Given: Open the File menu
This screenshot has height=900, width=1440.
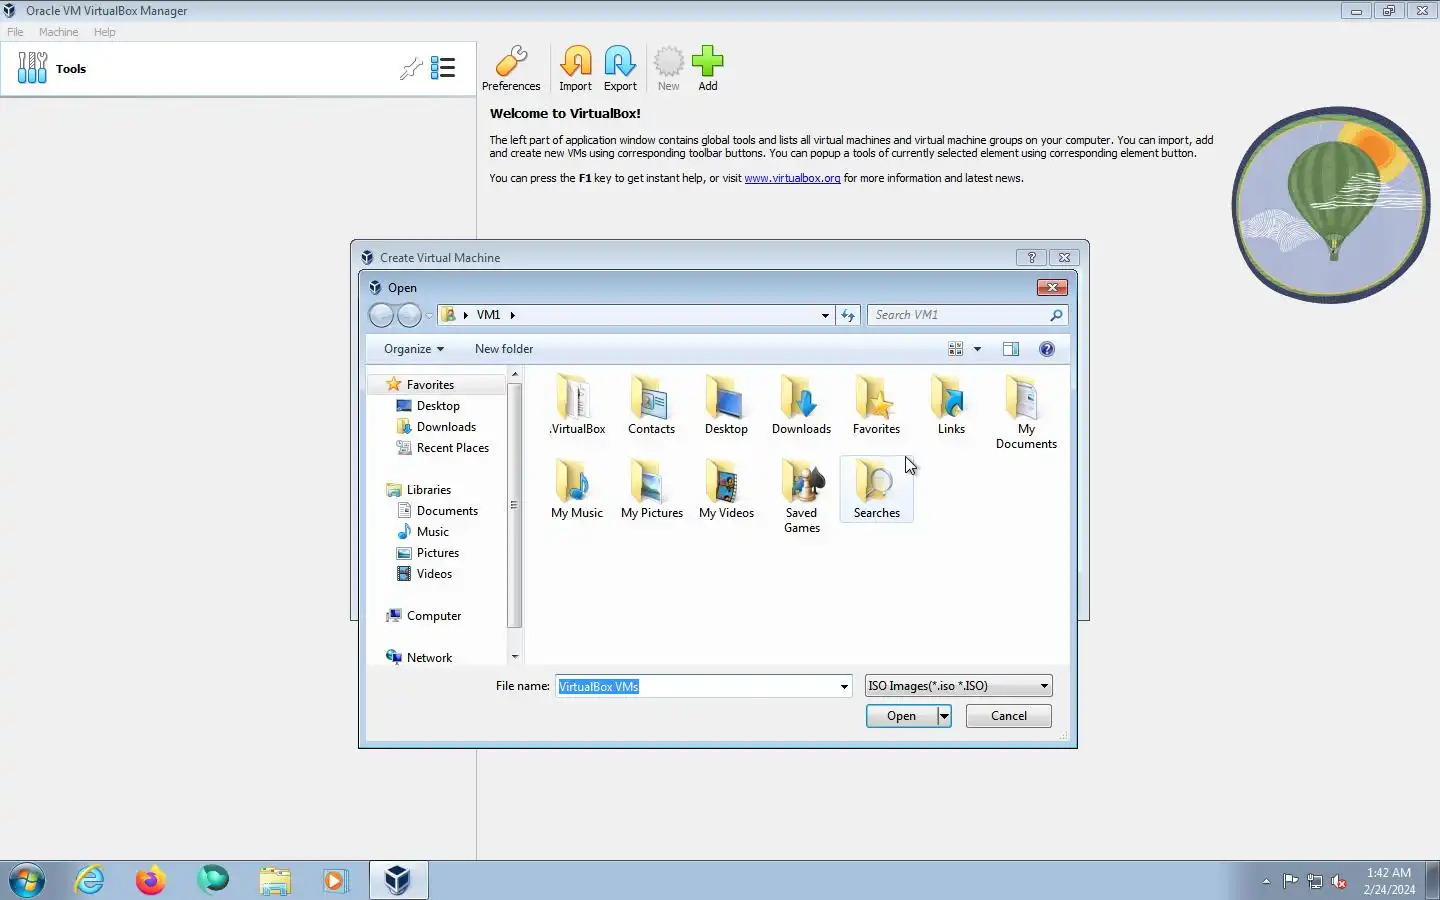Looking at the screenshot, I should tap(15, 32).
